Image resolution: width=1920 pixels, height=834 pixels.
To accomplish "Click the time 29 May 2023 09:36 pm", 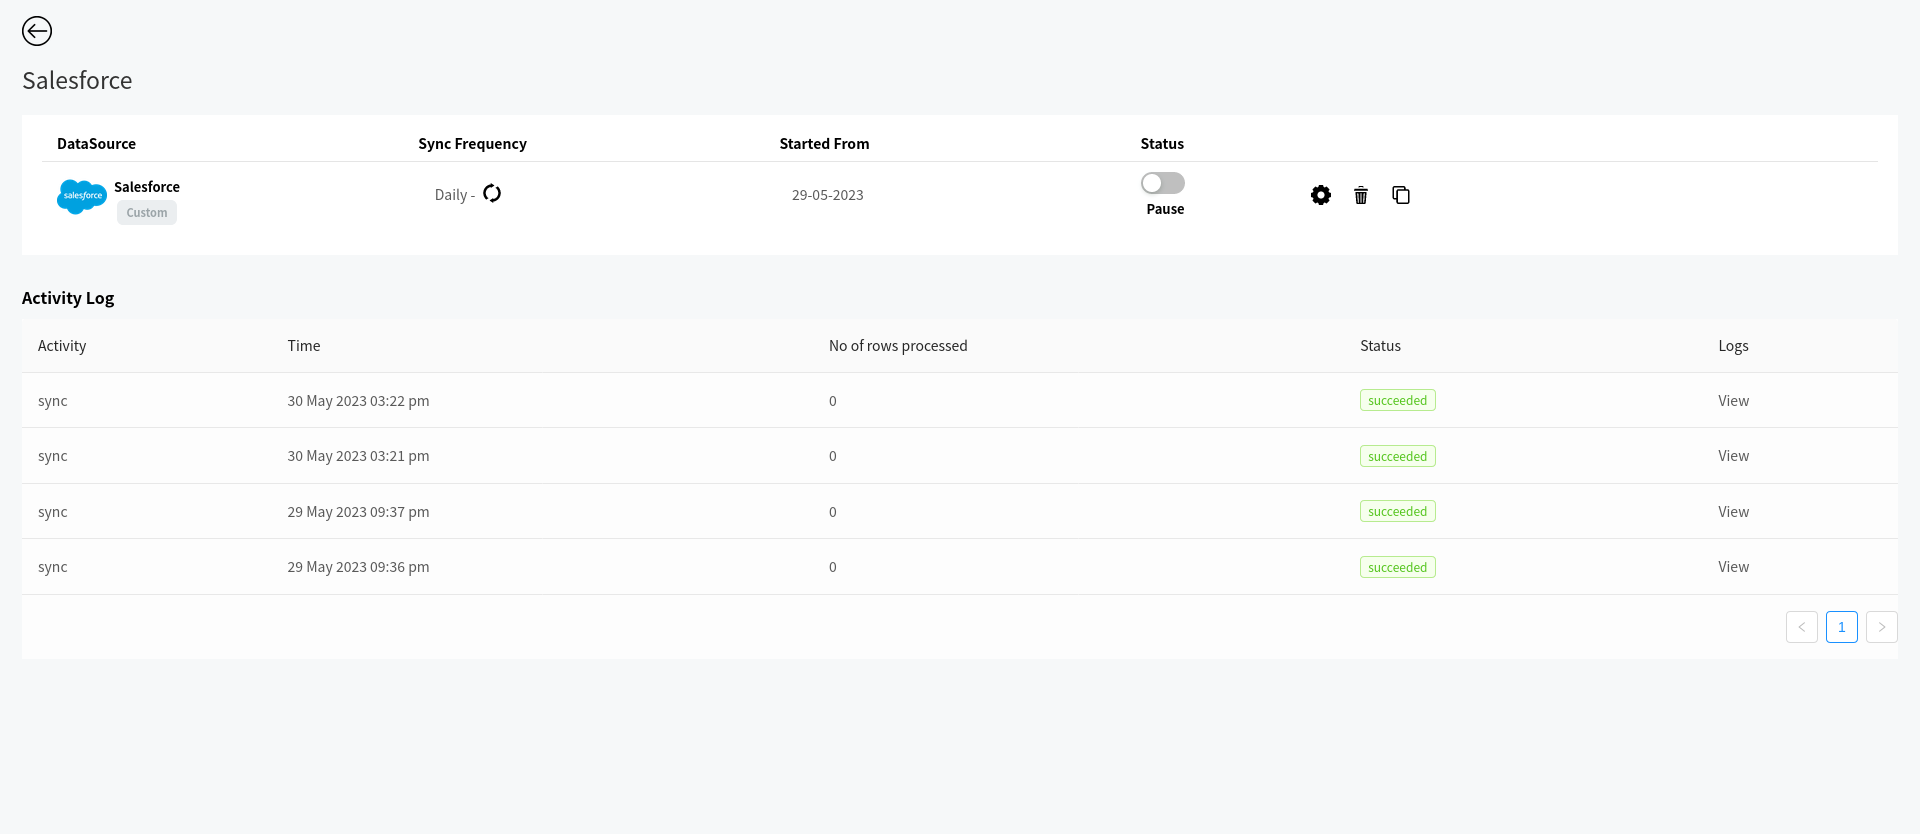I will pyautogui.click(x=358, y=567).
